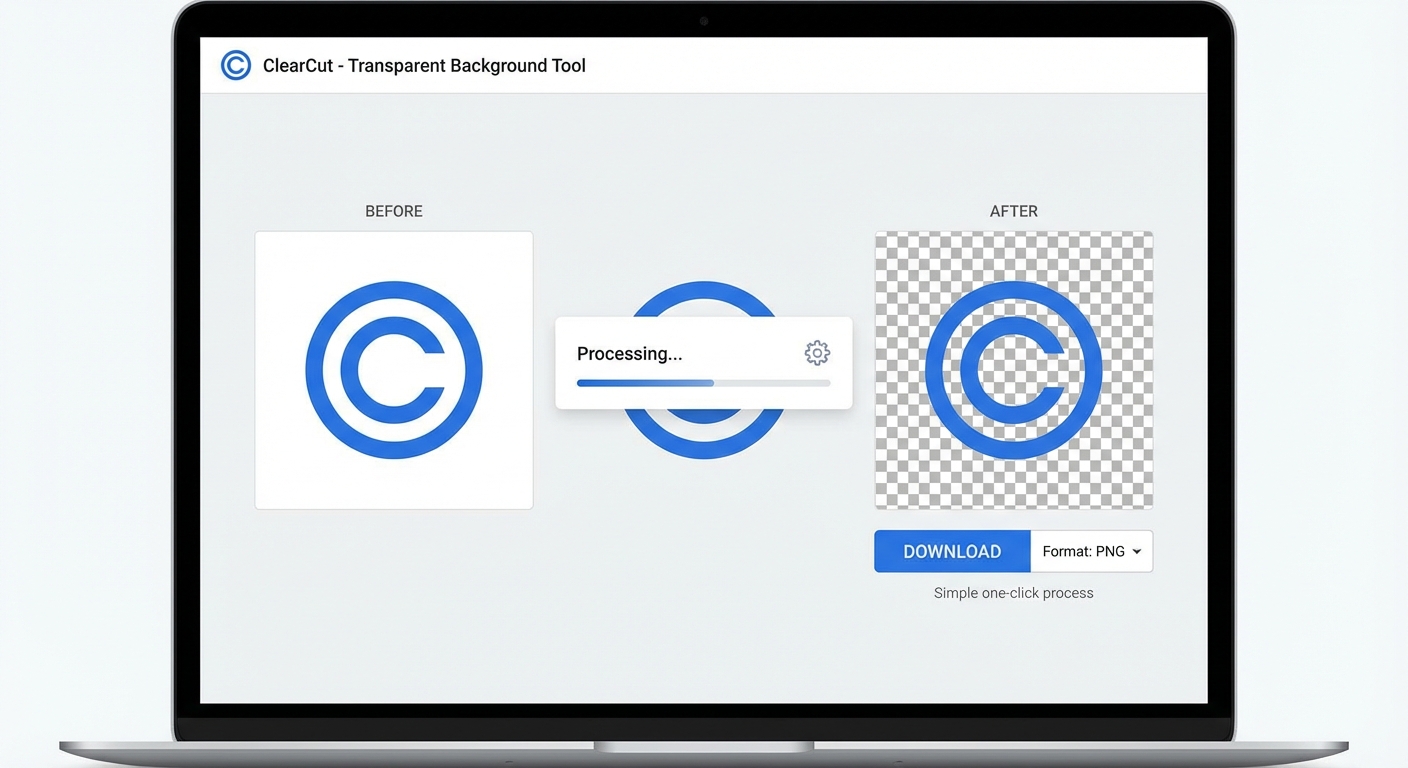The image size is (1408, 768).
Task: Open settings with the Processing gear icon
Action: tap(817, 353)
